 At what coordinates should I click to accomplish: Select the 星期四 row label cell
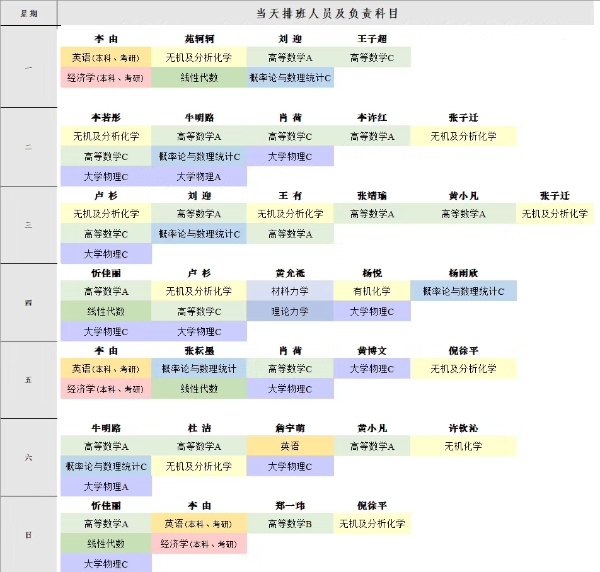[x=29, y=302]
